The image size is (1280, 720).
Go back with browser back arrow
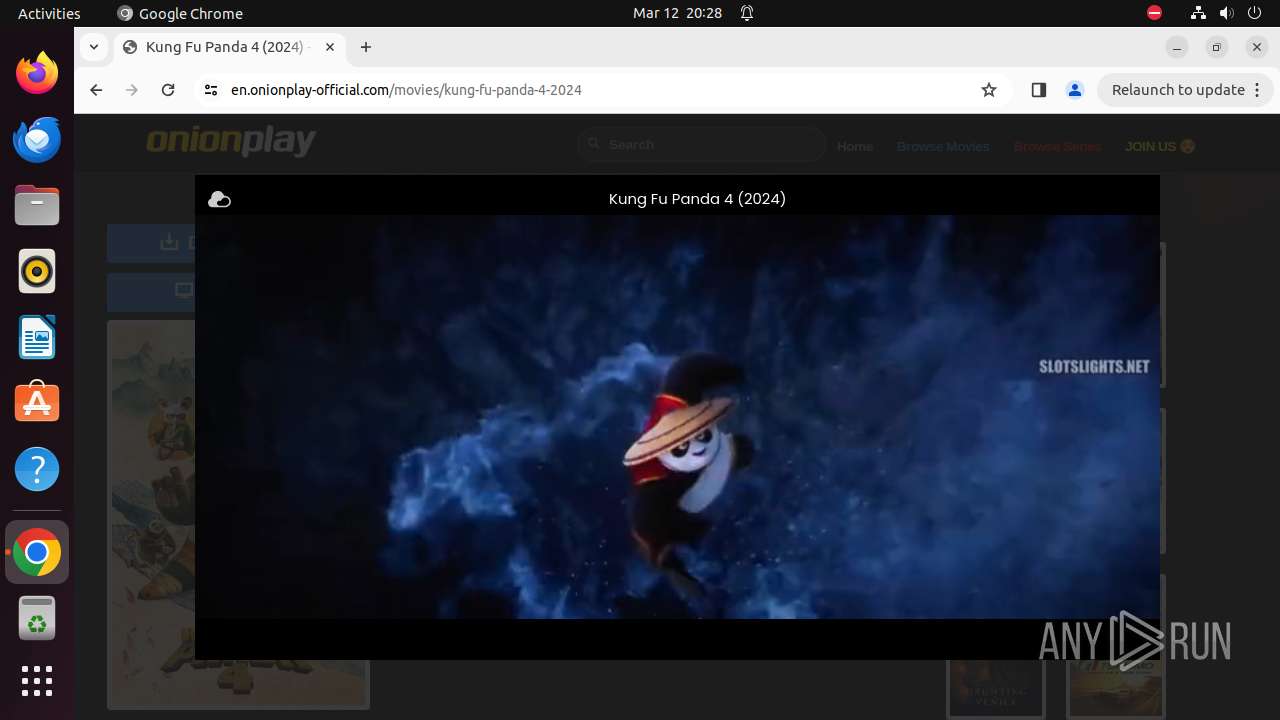click(x=96, y=90)
